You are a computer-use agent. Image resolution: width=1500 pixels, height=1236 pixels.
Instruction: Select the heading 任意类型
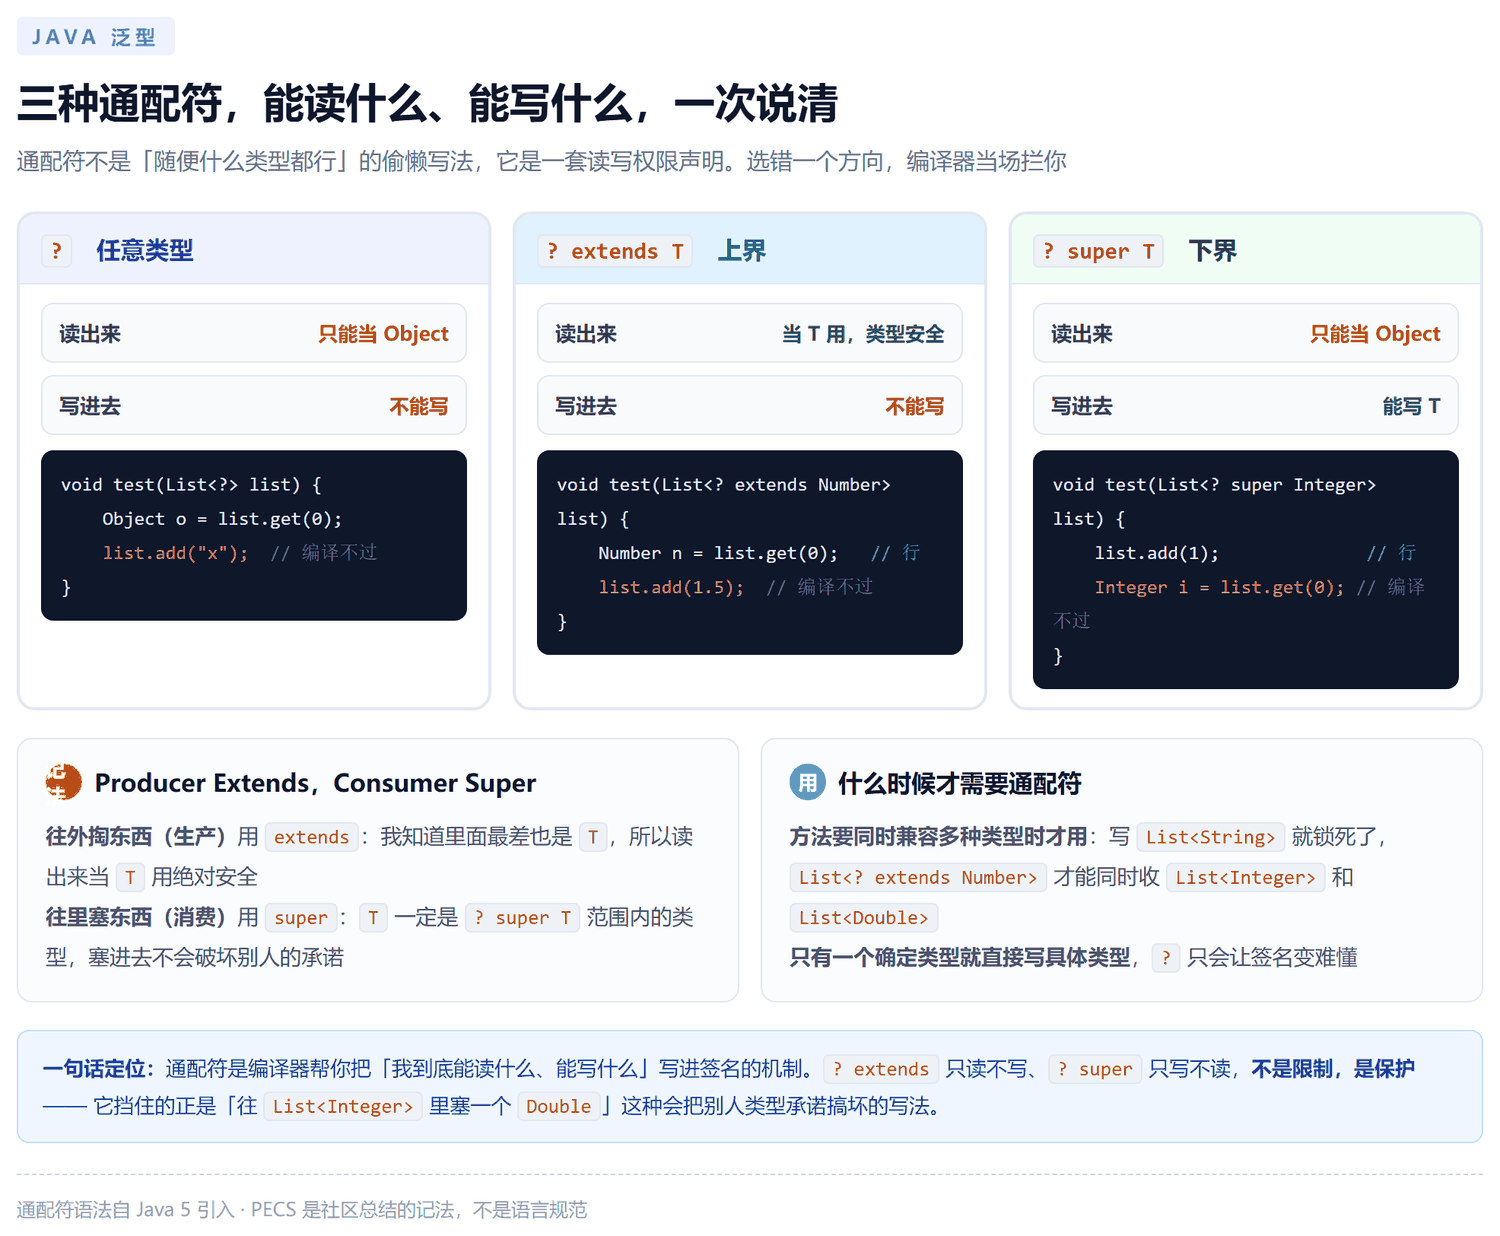[145, 251]
